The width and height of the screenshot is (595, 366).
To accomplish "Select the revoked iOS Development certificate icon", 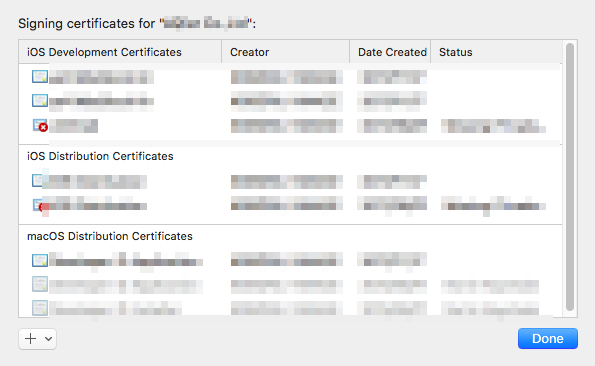I will (40, 125).
